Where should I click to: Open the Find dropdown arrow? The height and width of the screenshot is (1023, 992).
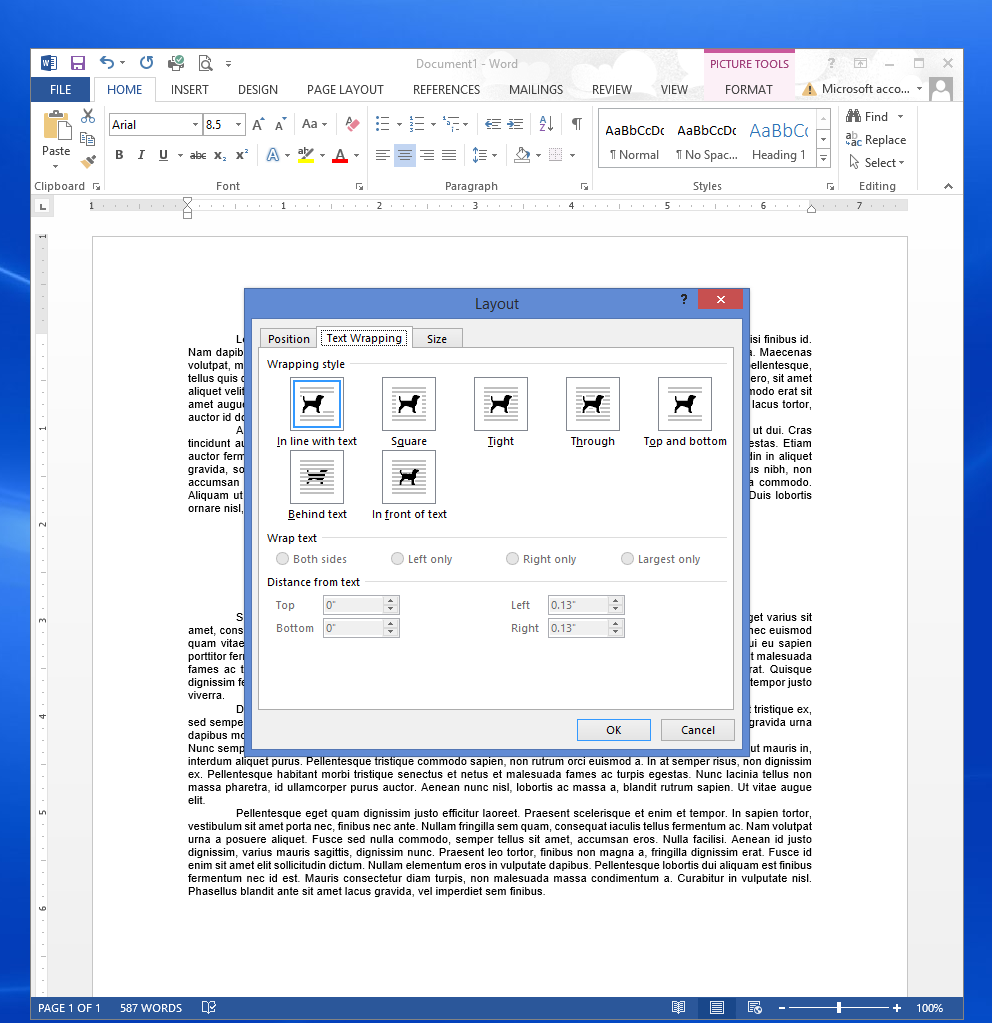point(901,117)
